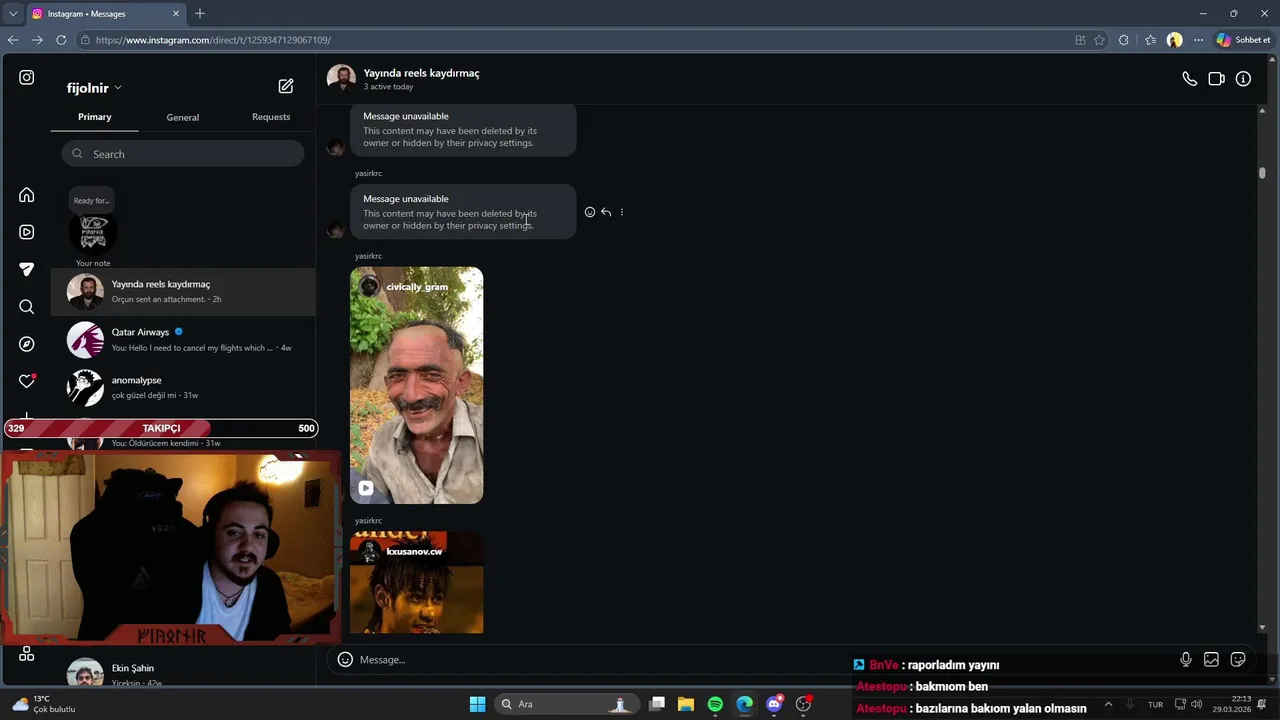Open the volume control in tray

pos(1196,704)
